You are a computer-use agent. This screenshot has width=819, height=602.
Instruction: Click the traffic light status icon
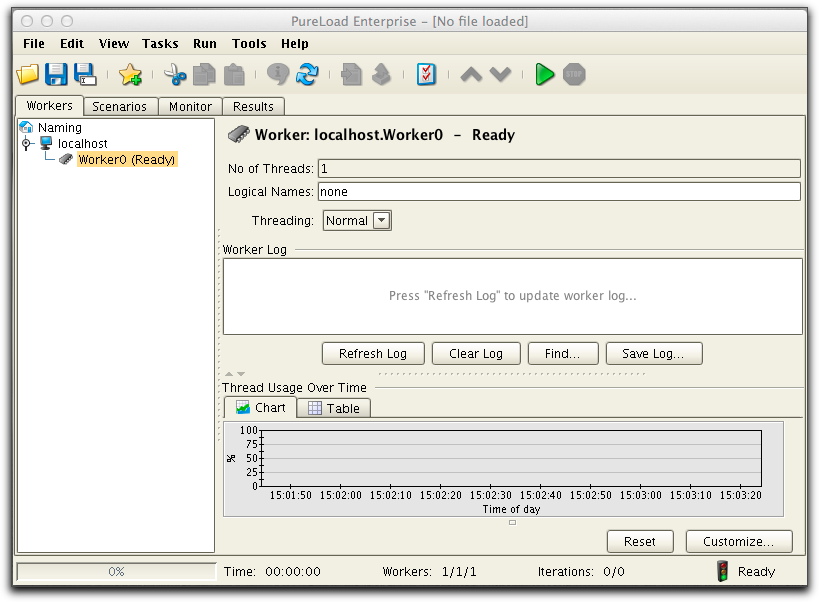[722, 571]
